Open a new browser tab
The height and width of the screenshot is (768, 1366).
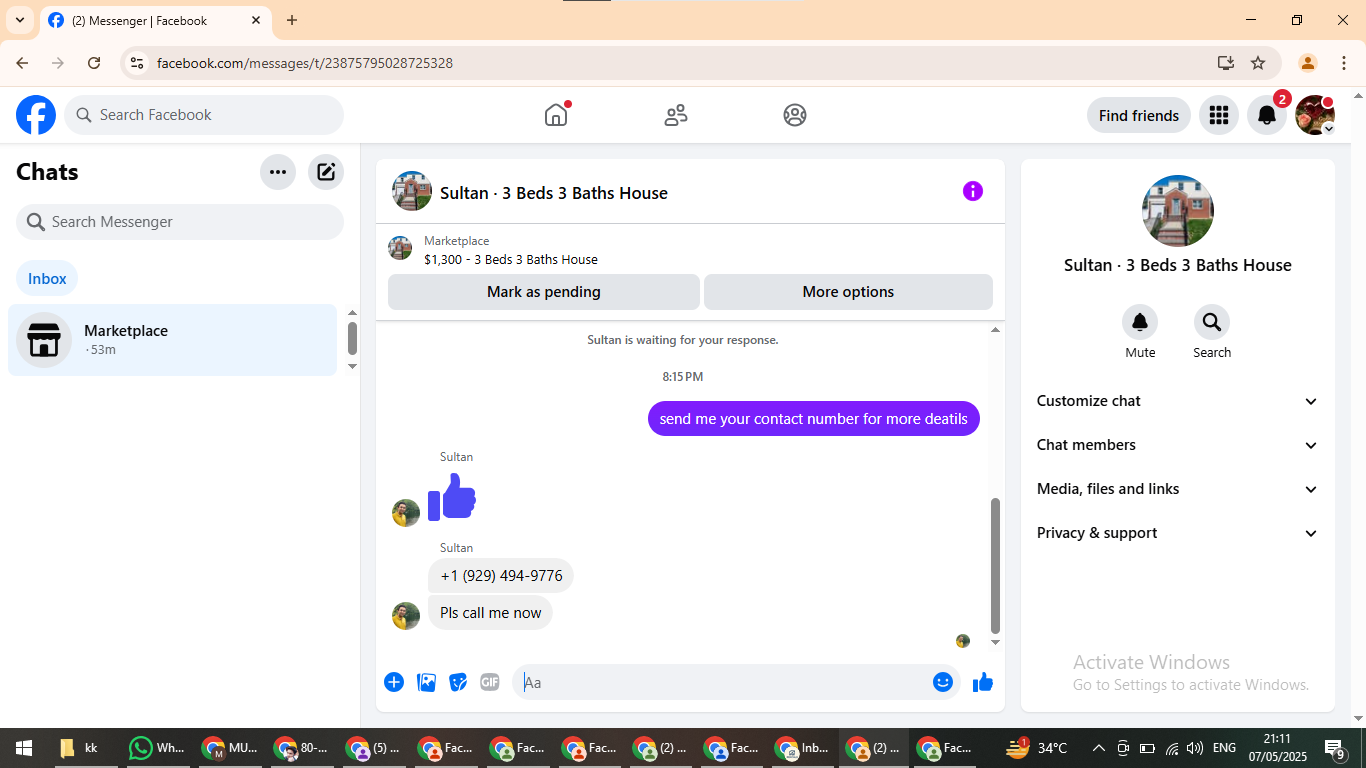point(292,20)
